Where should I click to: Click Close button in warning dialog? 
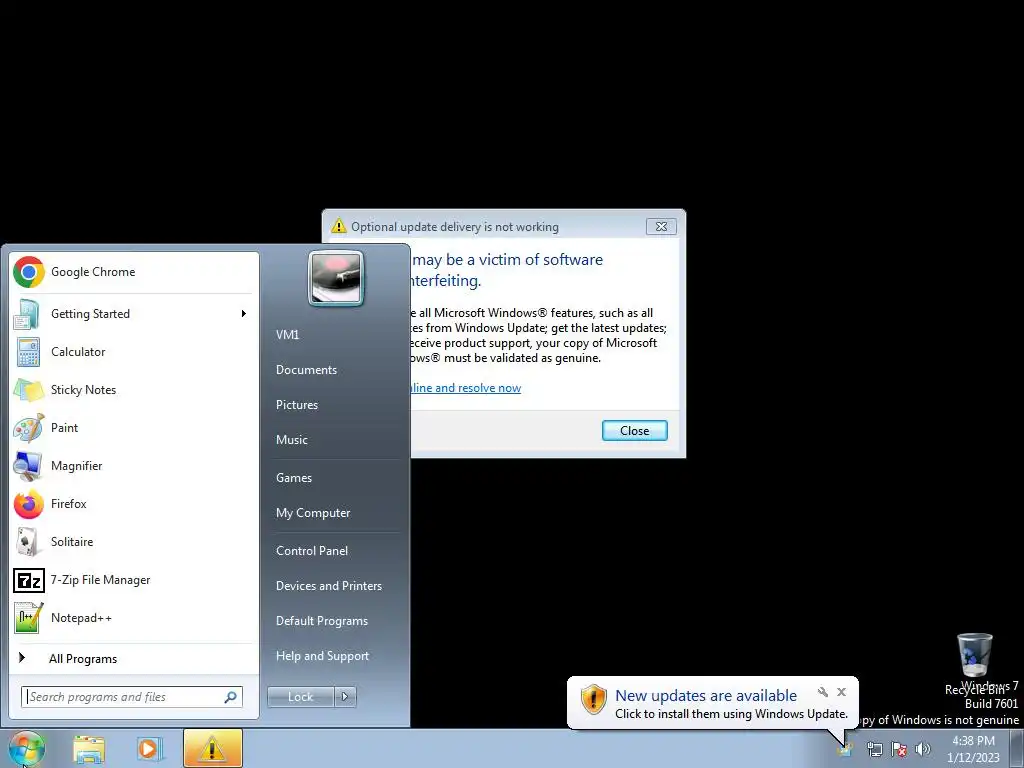[634, 430]
